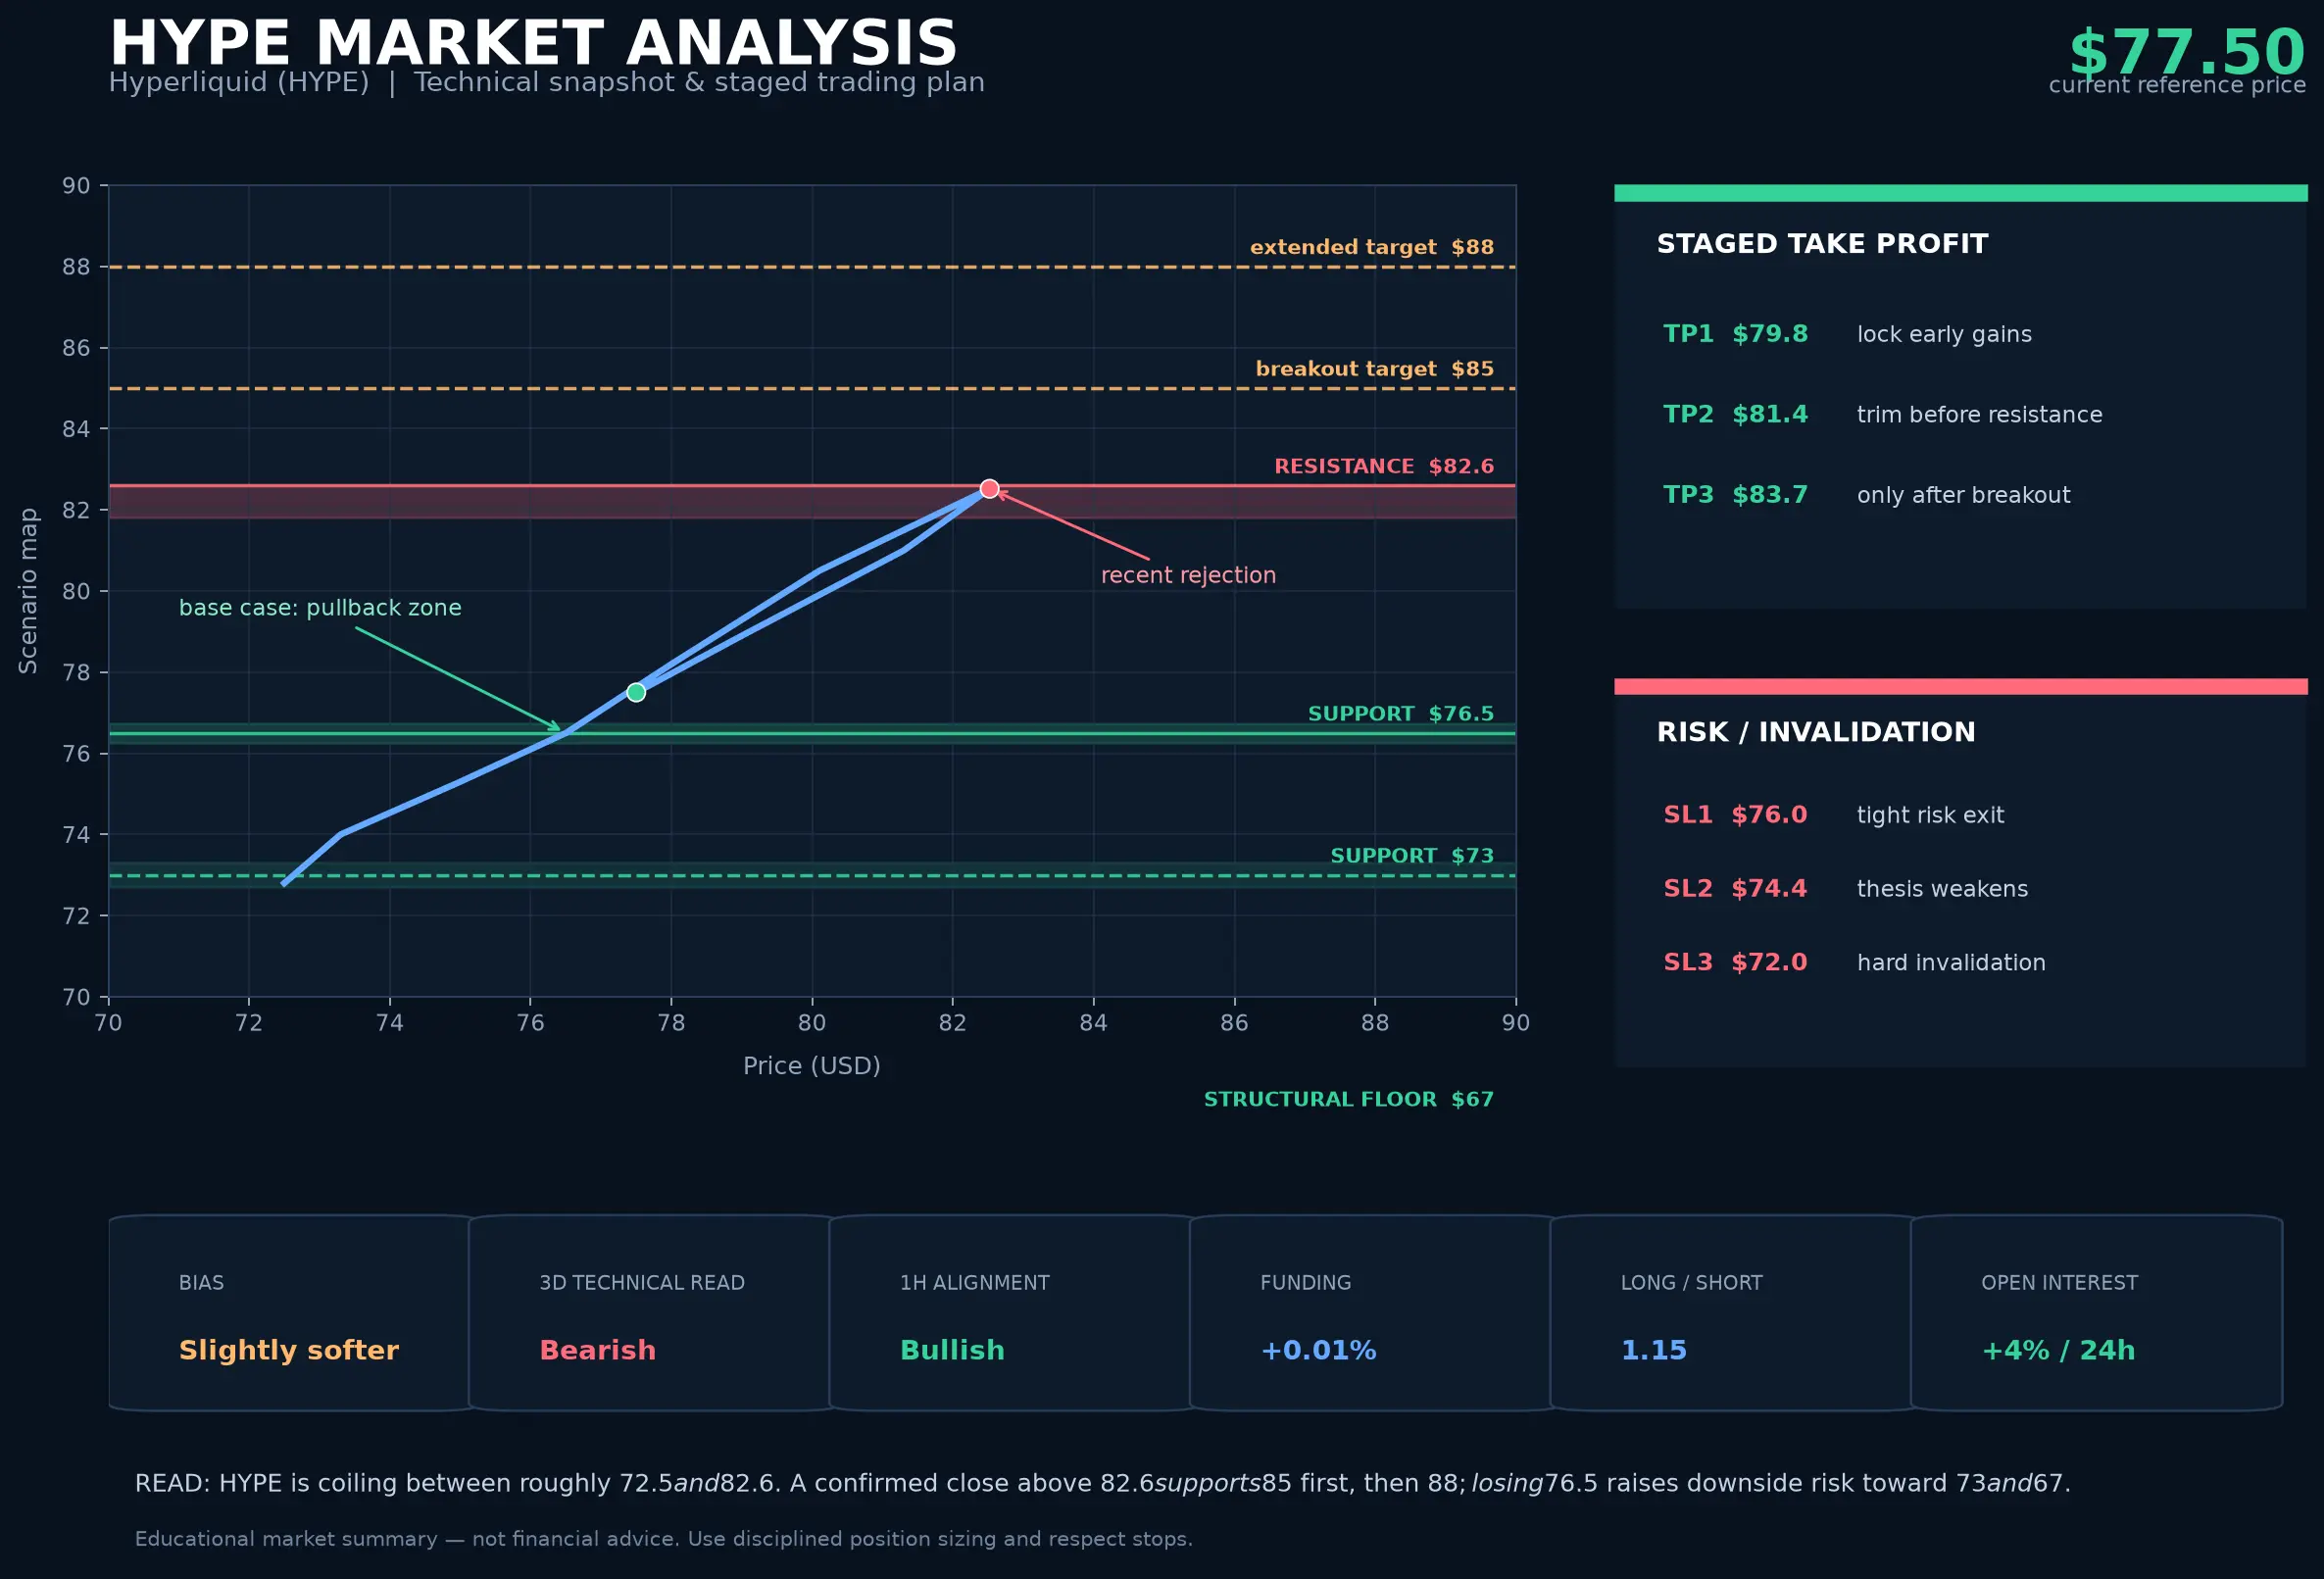Image resolution: width=2324 pixels, height=1579 pixels.
Task: Click the "RESISTANCE $82.6" label
Action: 1384,467
